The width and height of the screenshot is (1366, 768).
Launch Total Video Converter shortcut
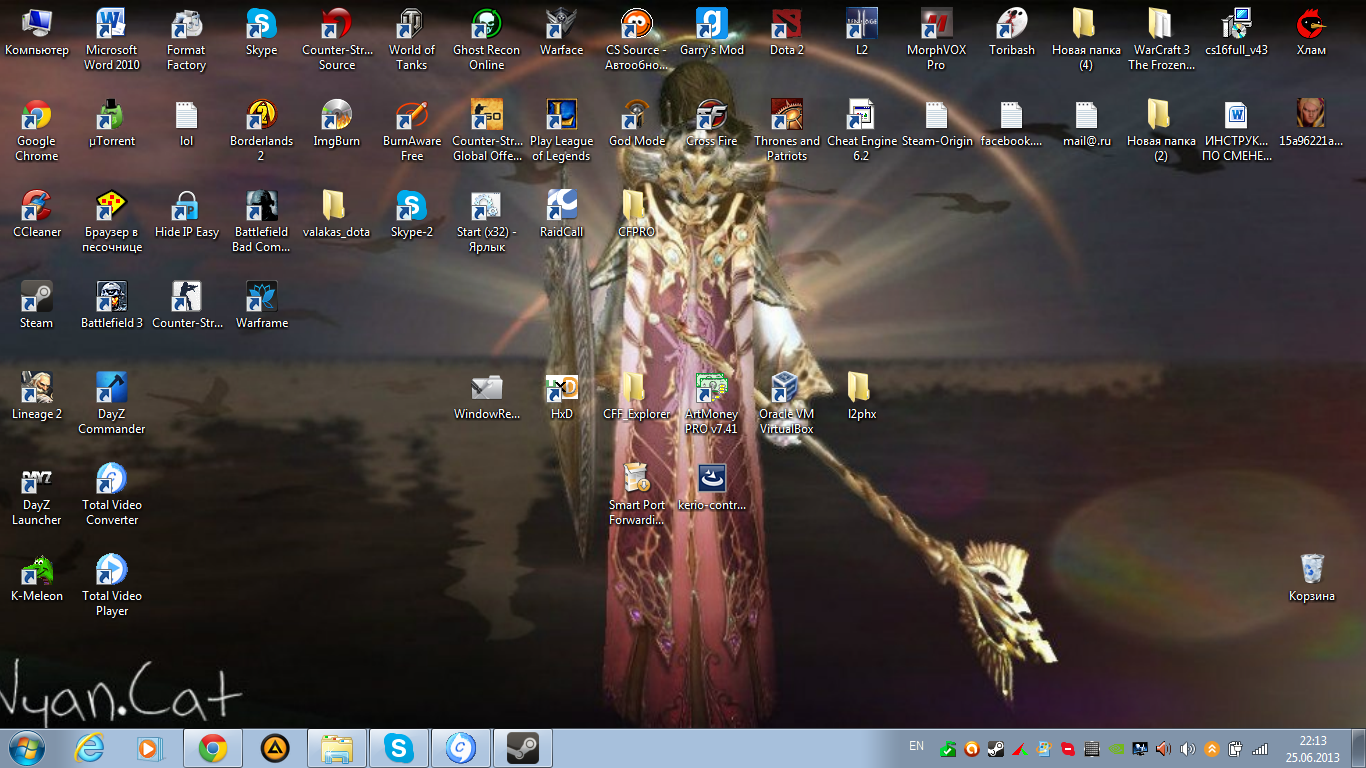point(112,494)
